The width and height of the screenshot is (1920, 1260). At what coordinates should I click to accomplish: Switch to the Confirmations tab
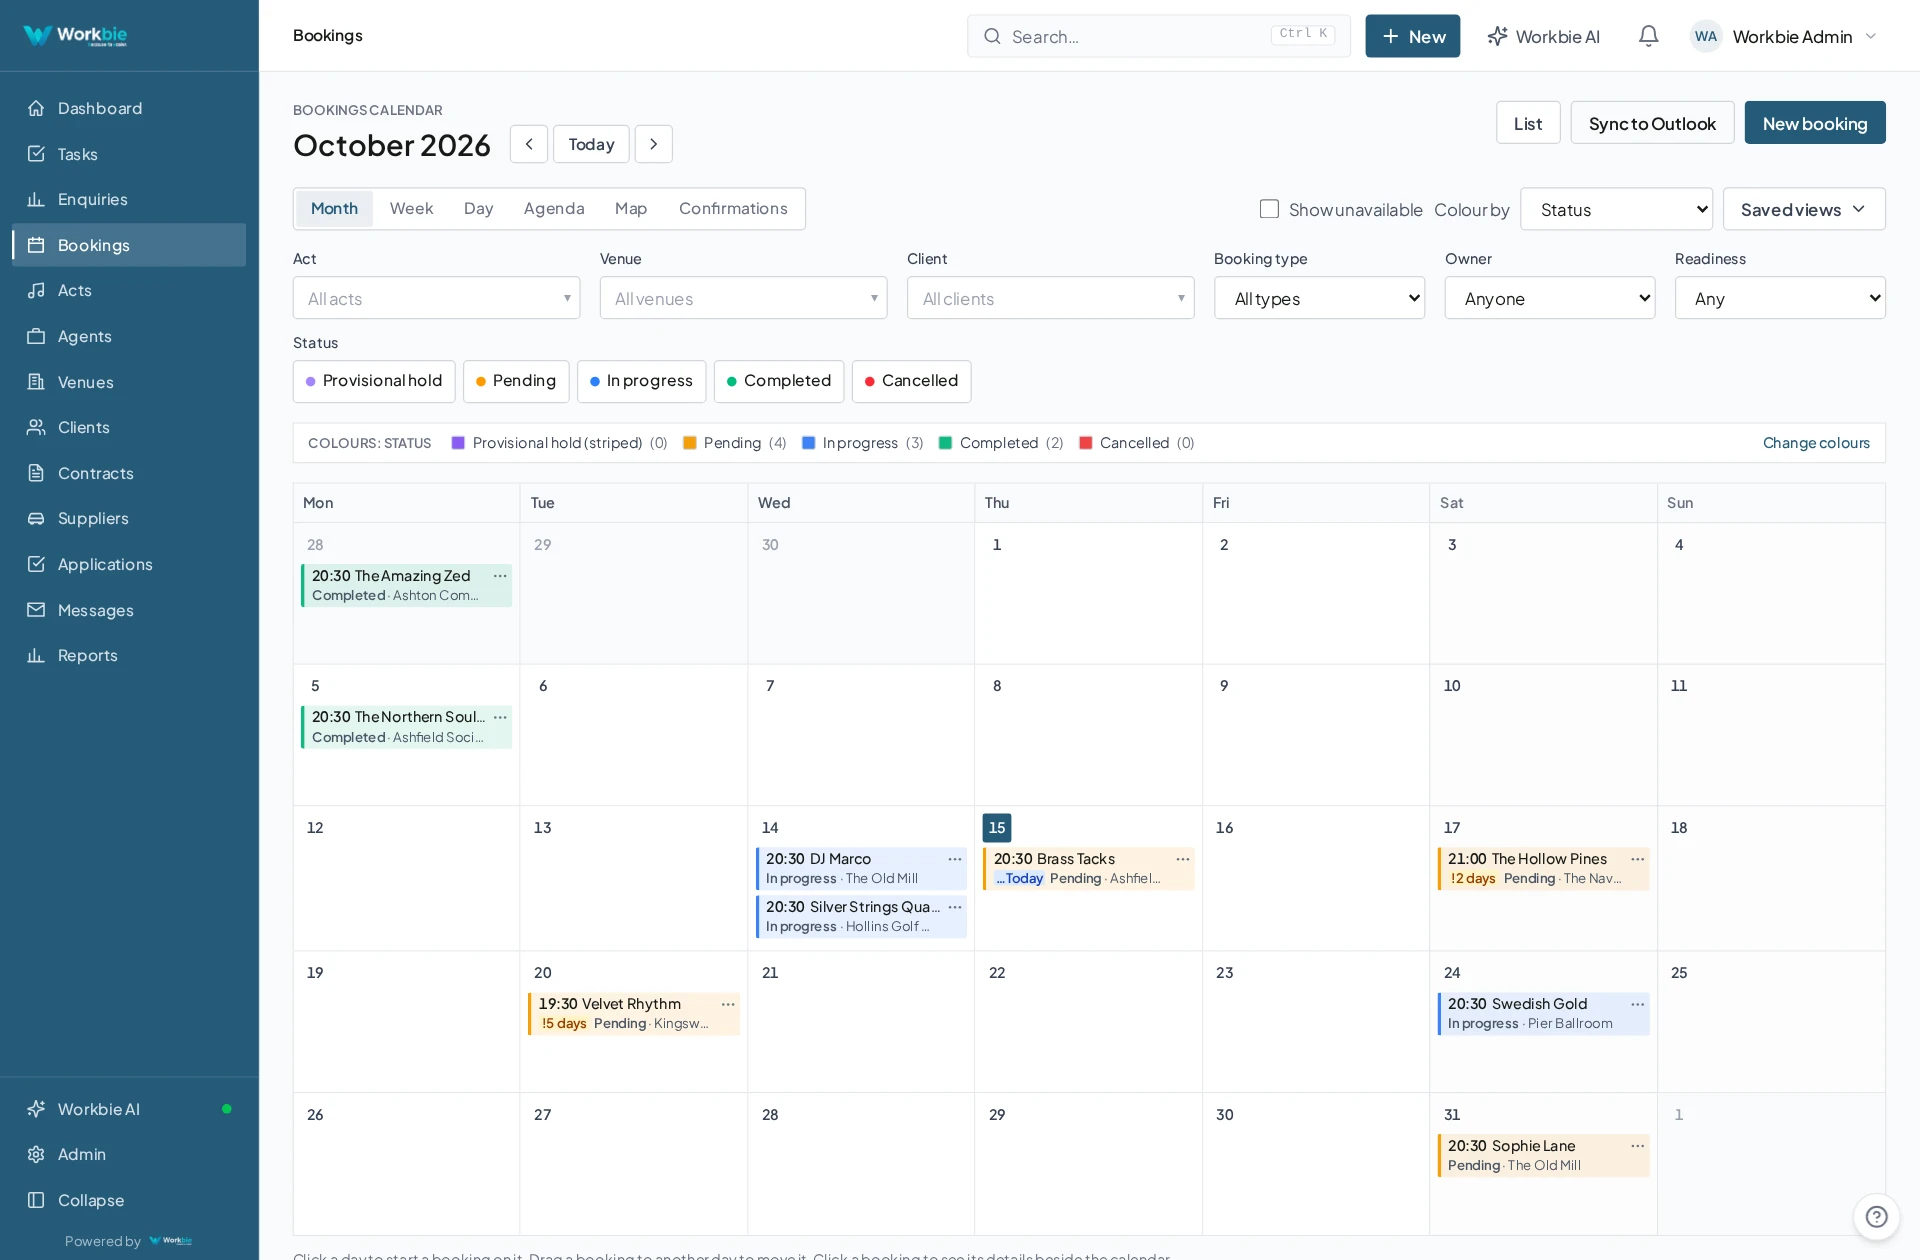pos(733,209)
